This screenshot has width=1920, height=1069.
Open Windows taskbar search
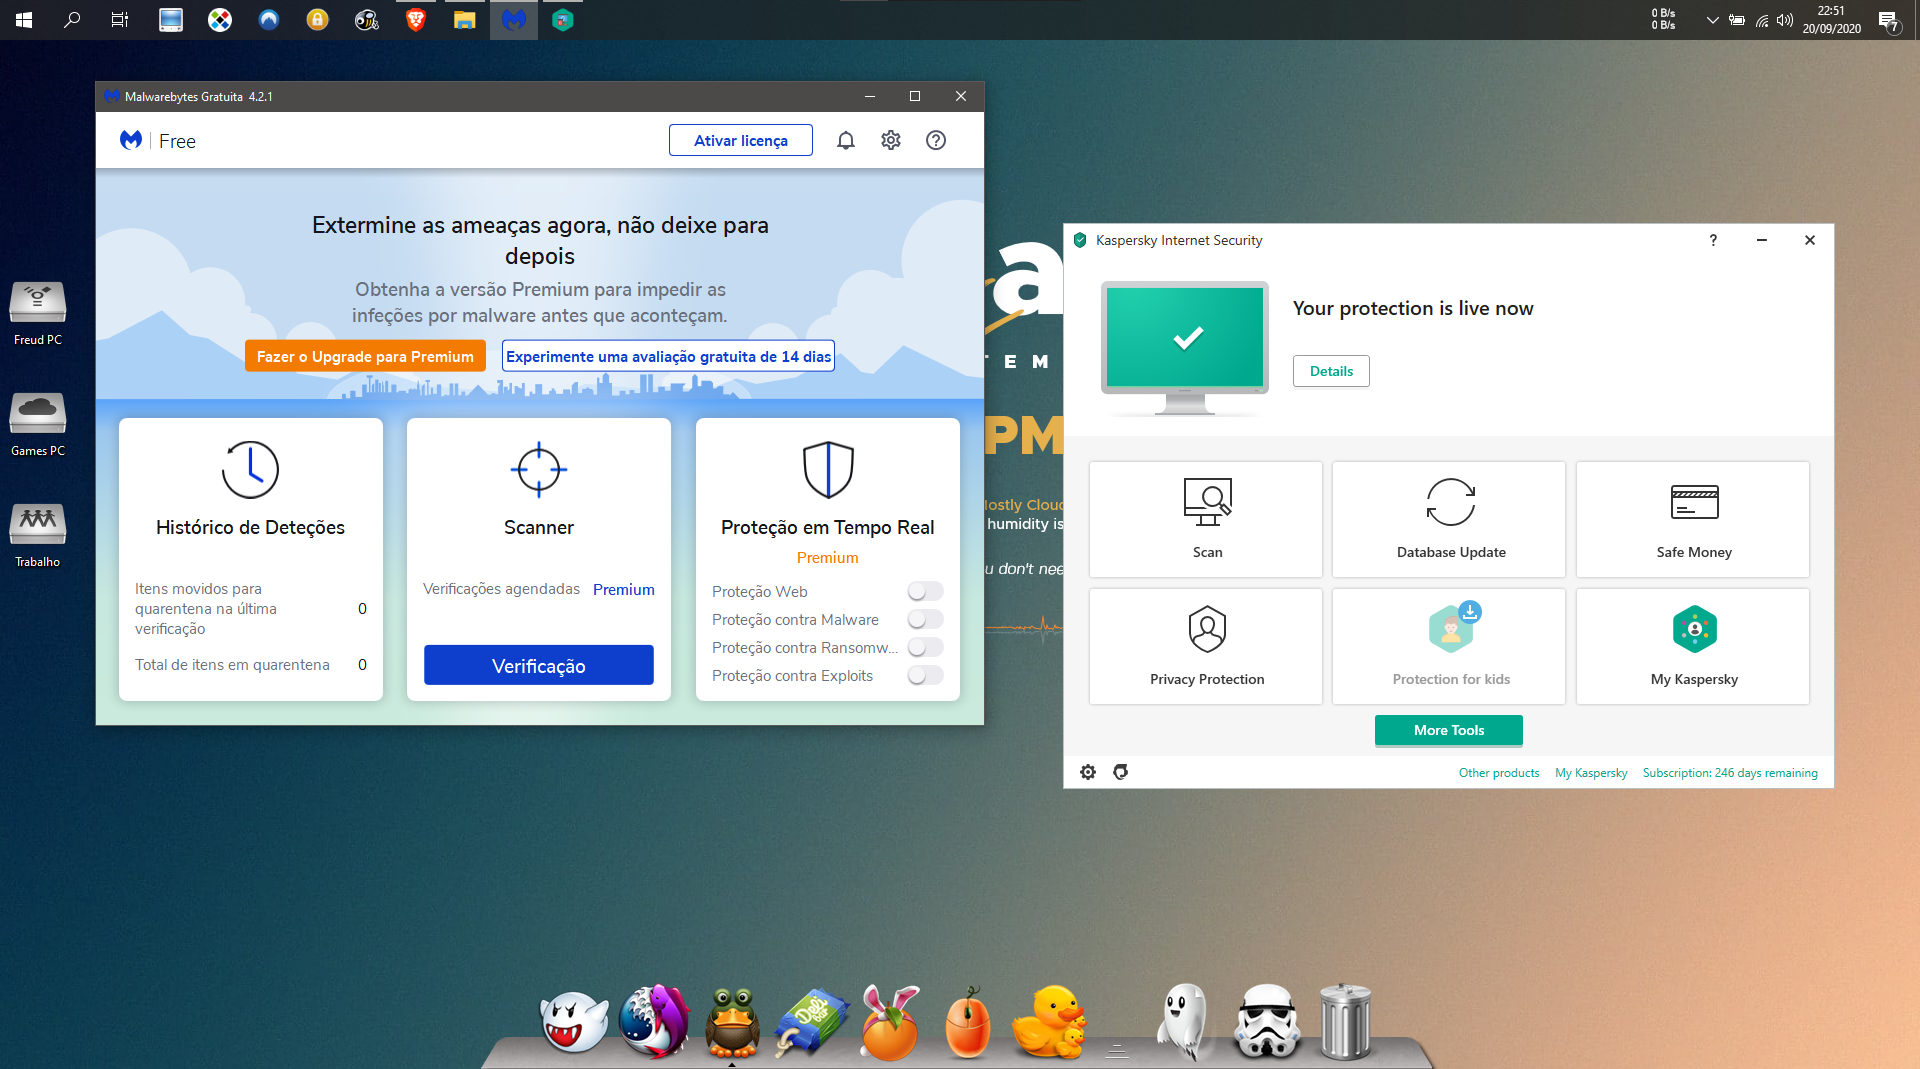point(72,20)
